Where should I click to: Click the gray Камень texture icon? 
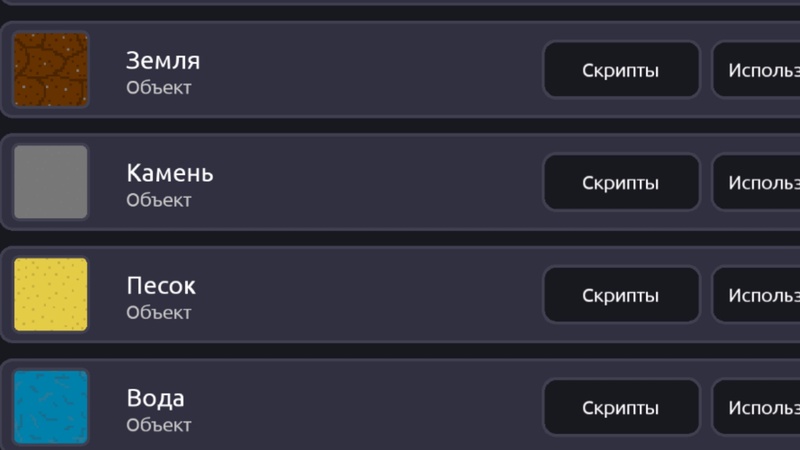point(51,182)
